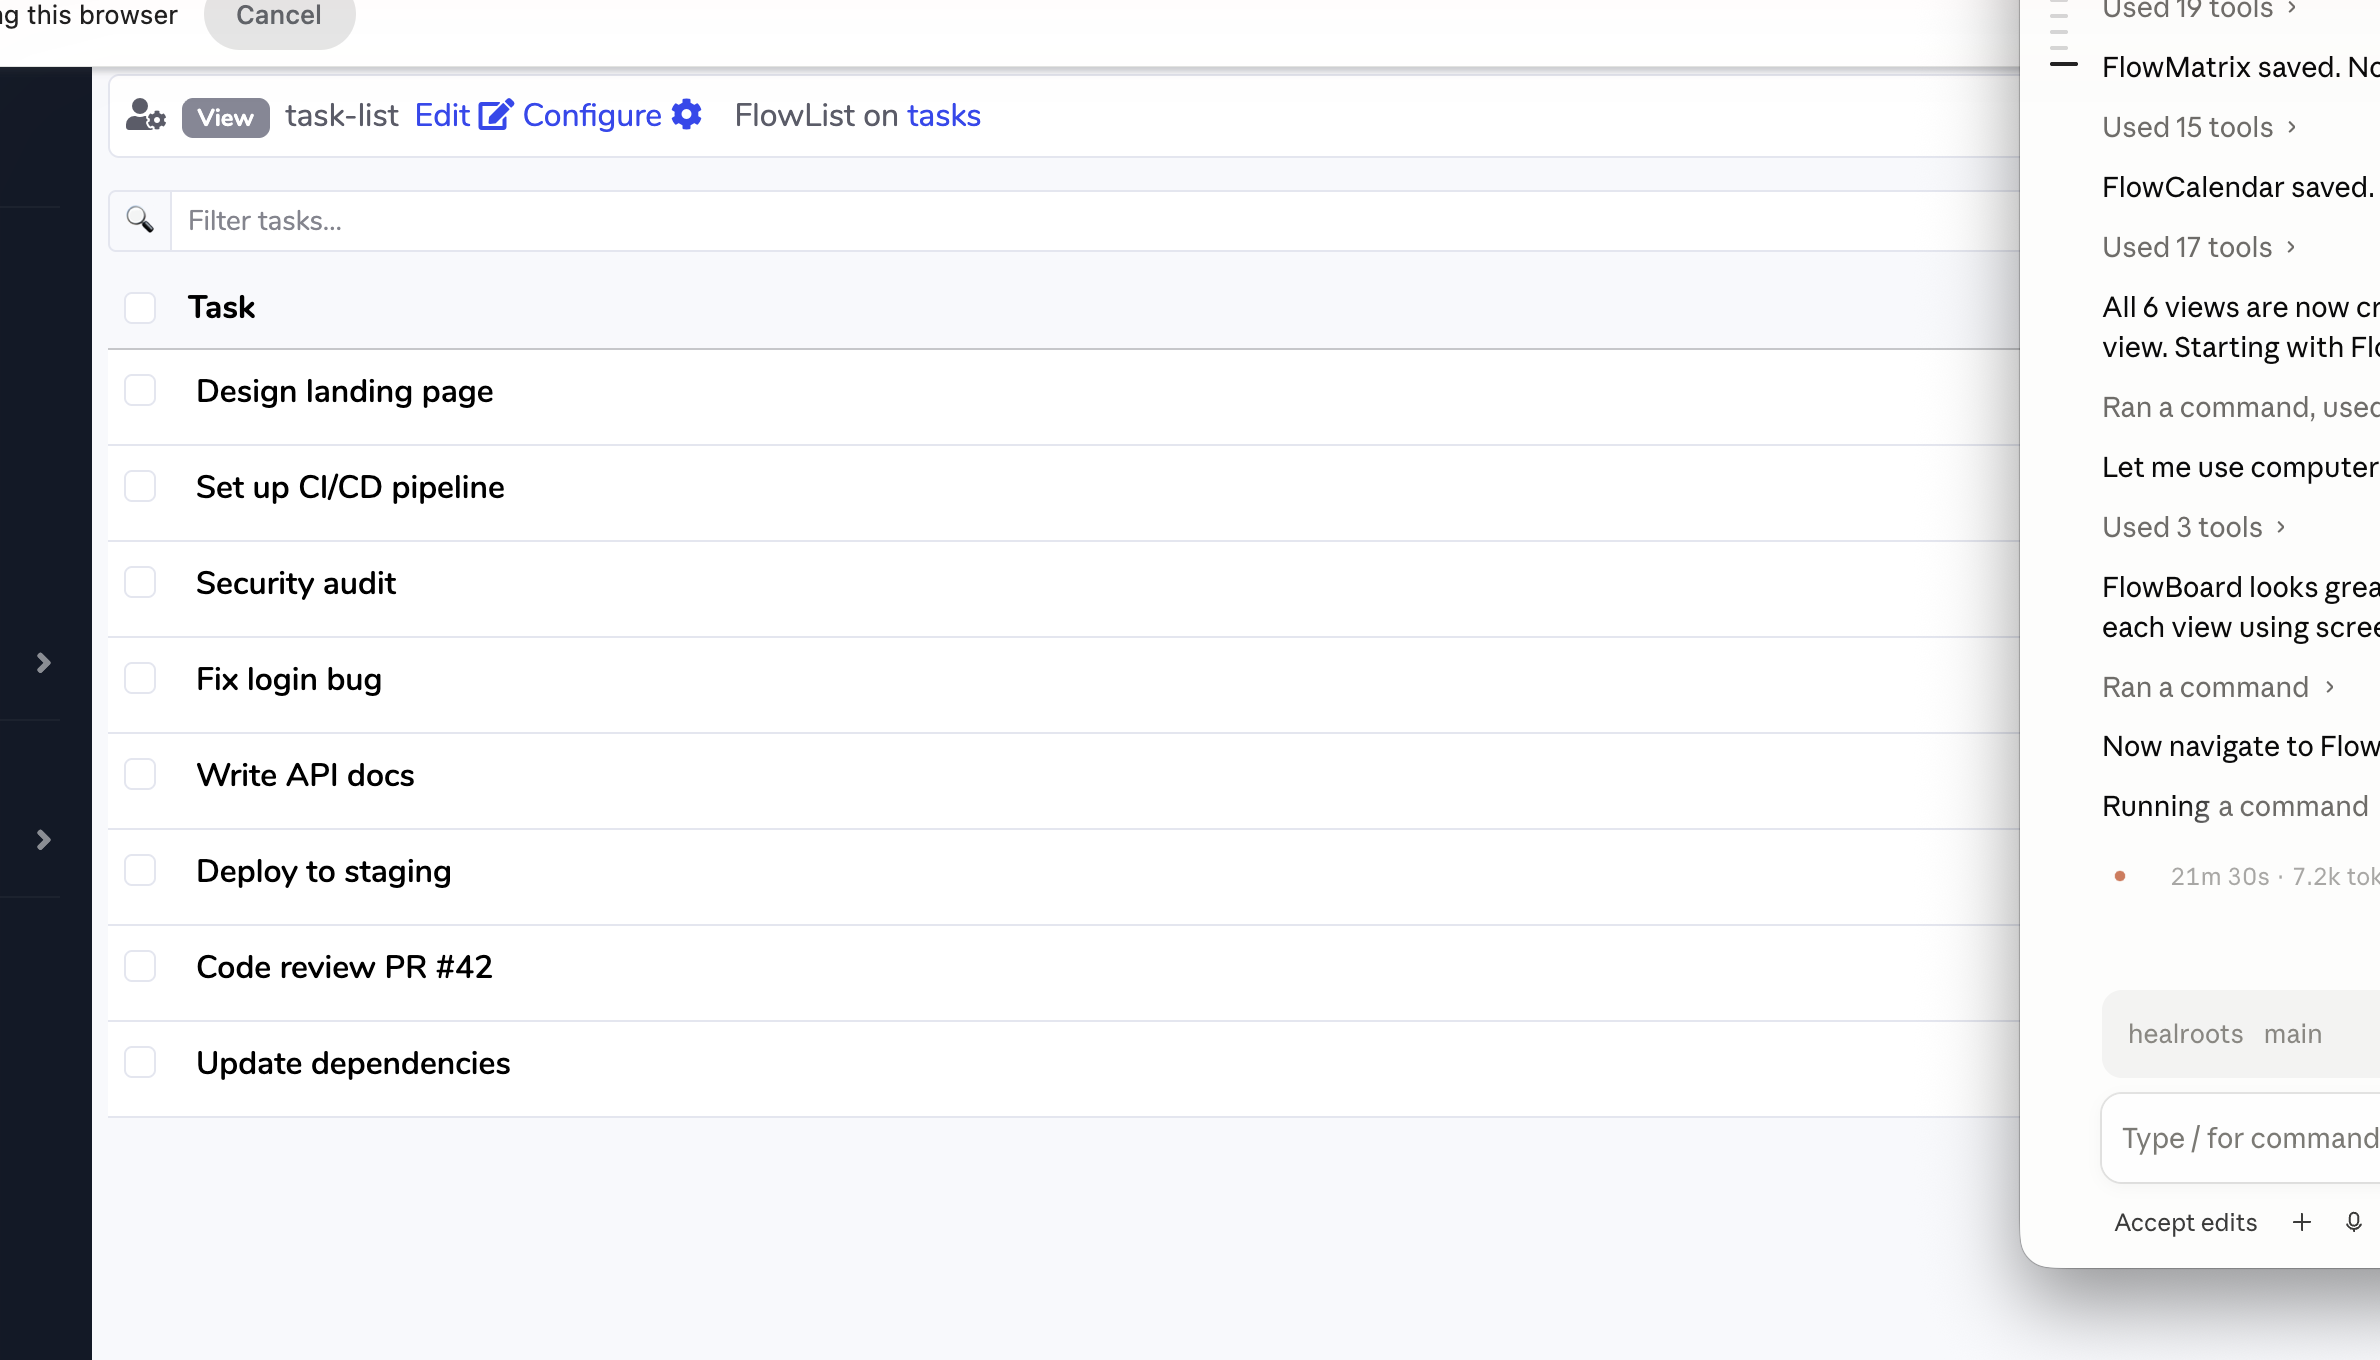Screen dimensions: 2380x1360
Task: Click the 'Running a command' status text
Action: 2235,806
